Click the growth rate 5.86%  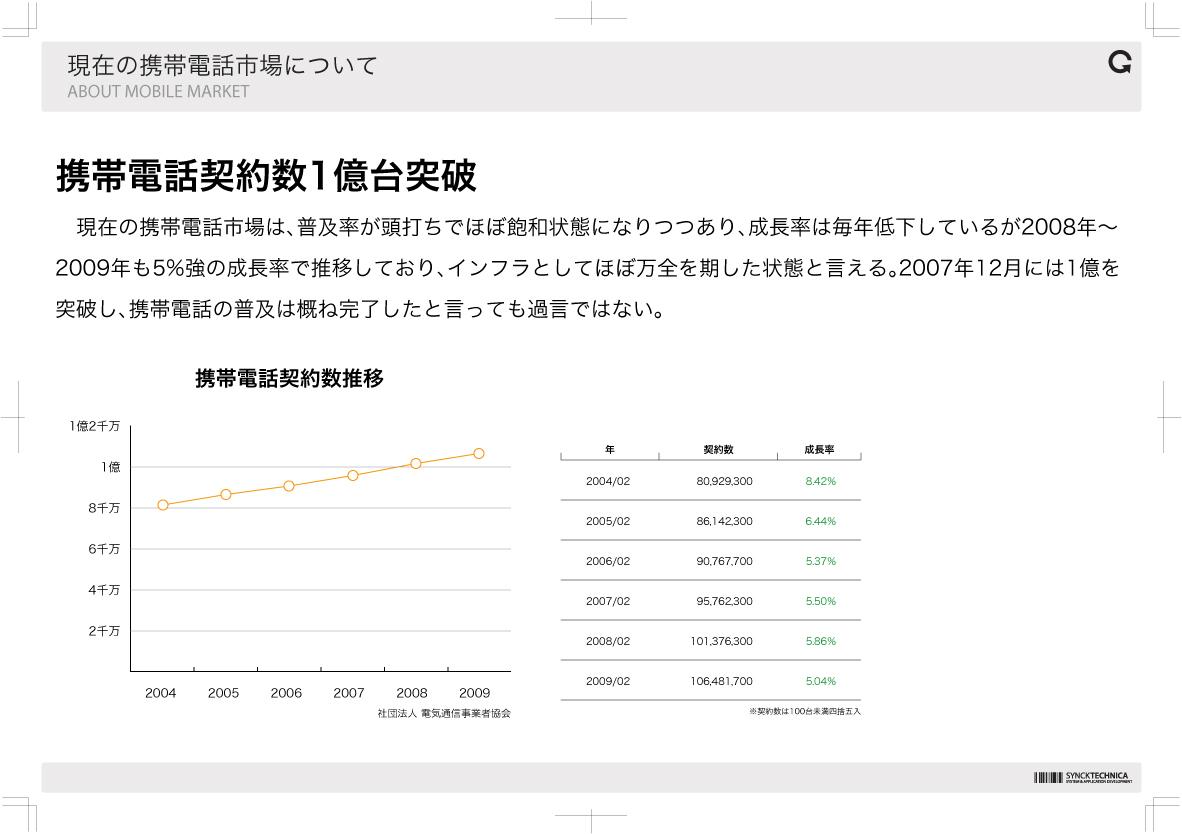(821, 641)
